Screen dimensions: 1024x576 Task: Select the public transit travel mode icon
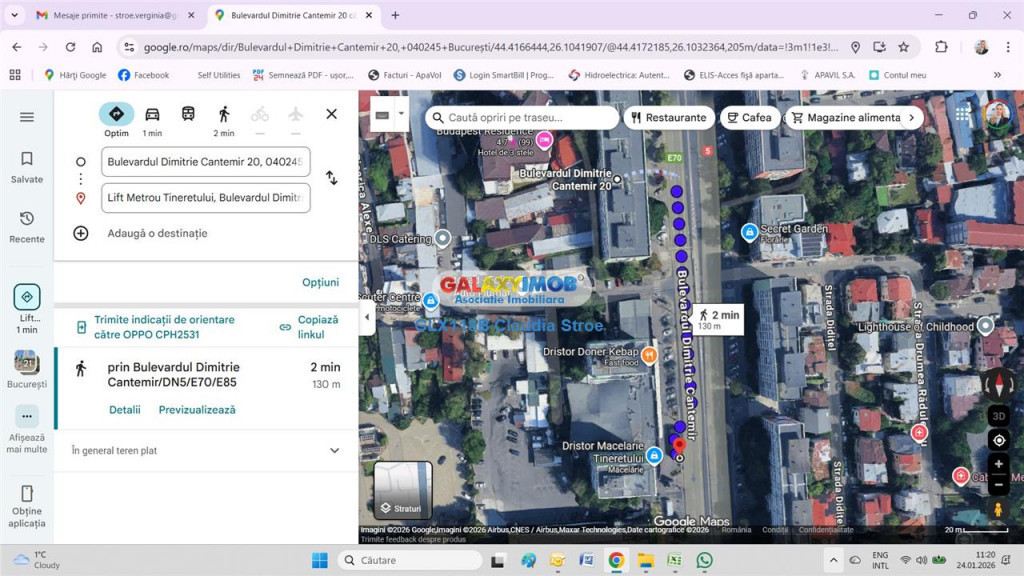(188, 114)
